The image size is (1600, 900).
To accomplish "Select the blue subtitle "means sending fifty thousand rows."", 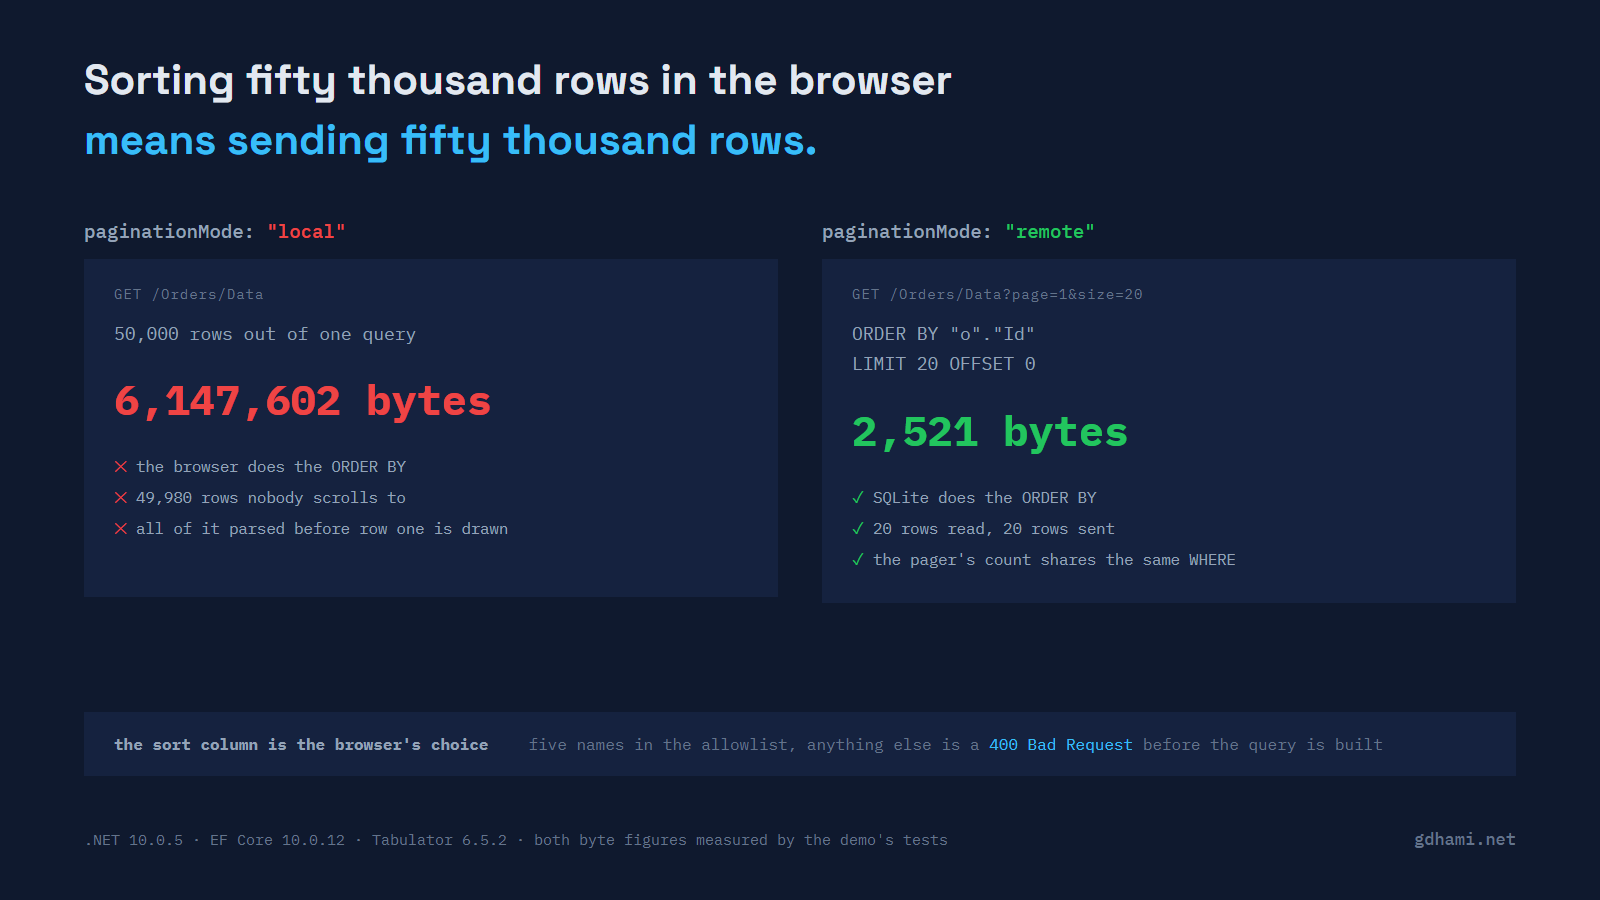I will (450, 141).
